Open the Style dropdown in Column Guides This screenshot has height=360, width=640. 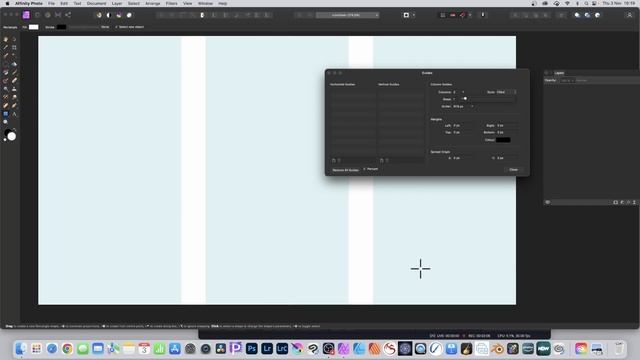pos(507,92)
